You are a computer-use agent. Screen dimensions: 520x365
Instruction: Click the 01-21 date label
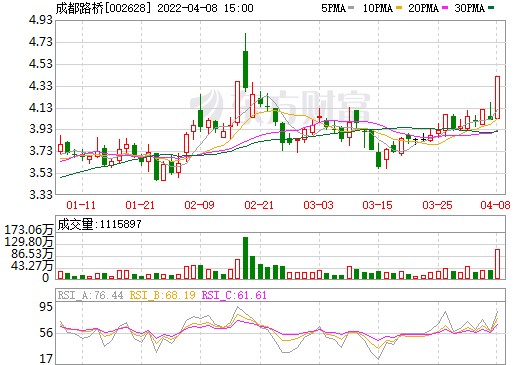140,205
